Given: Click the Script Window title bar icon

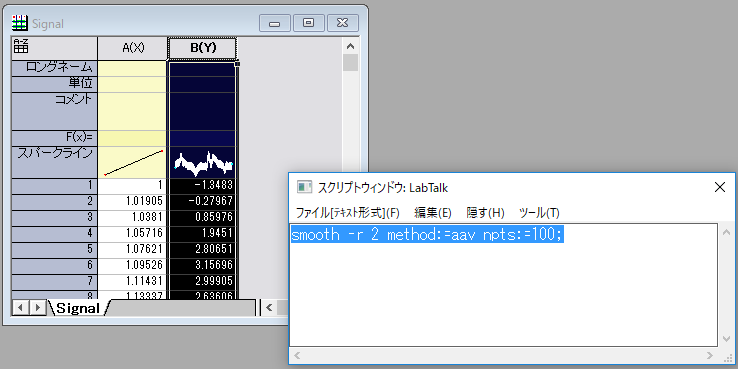Looking at the screenshot, I should (305, 187).
